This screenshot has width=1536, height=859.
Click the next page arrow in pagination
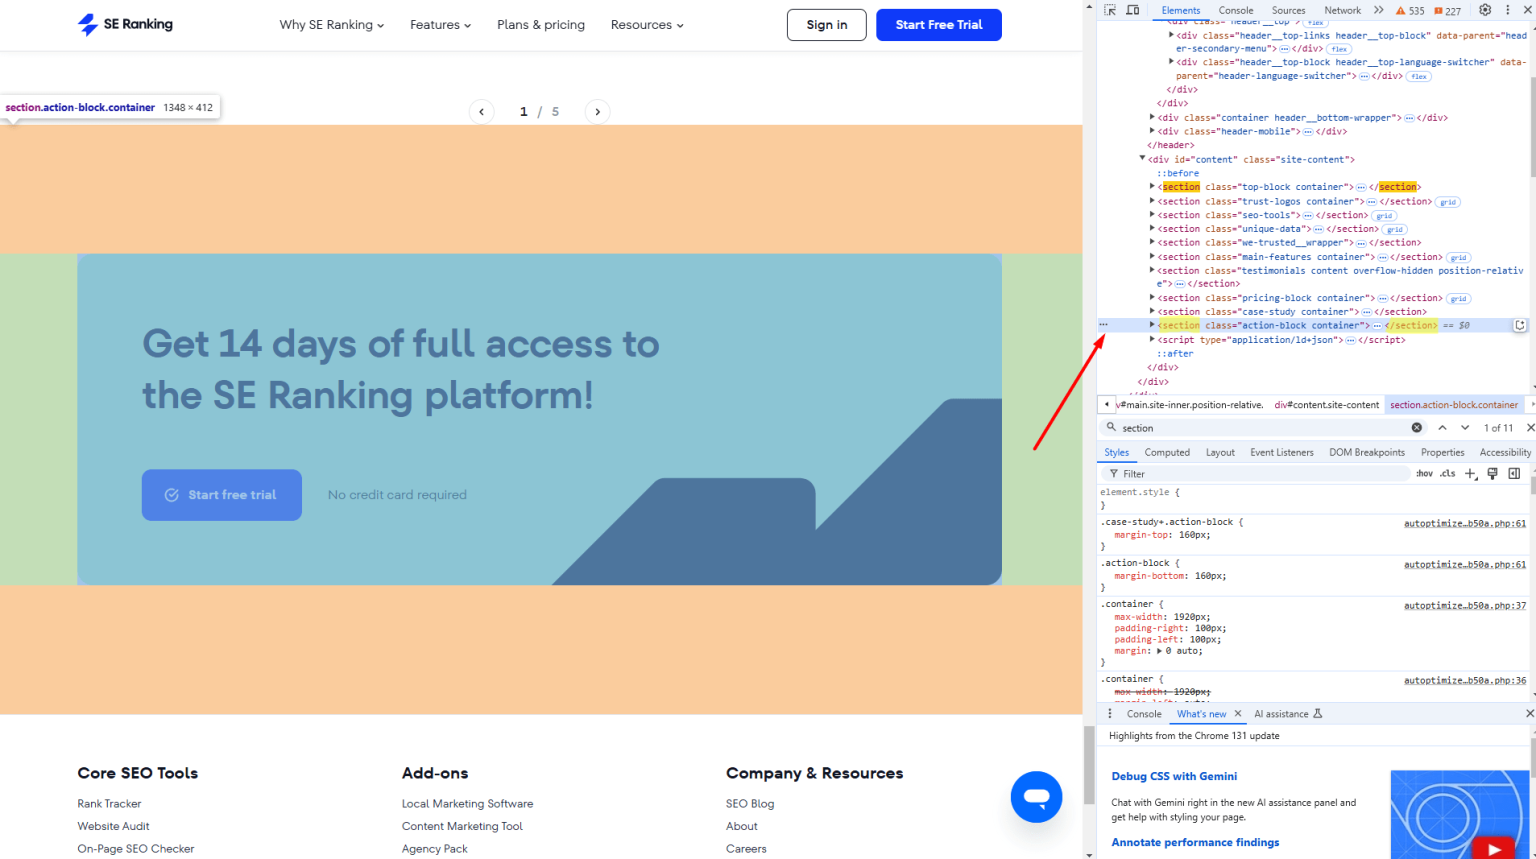(597, 111)
